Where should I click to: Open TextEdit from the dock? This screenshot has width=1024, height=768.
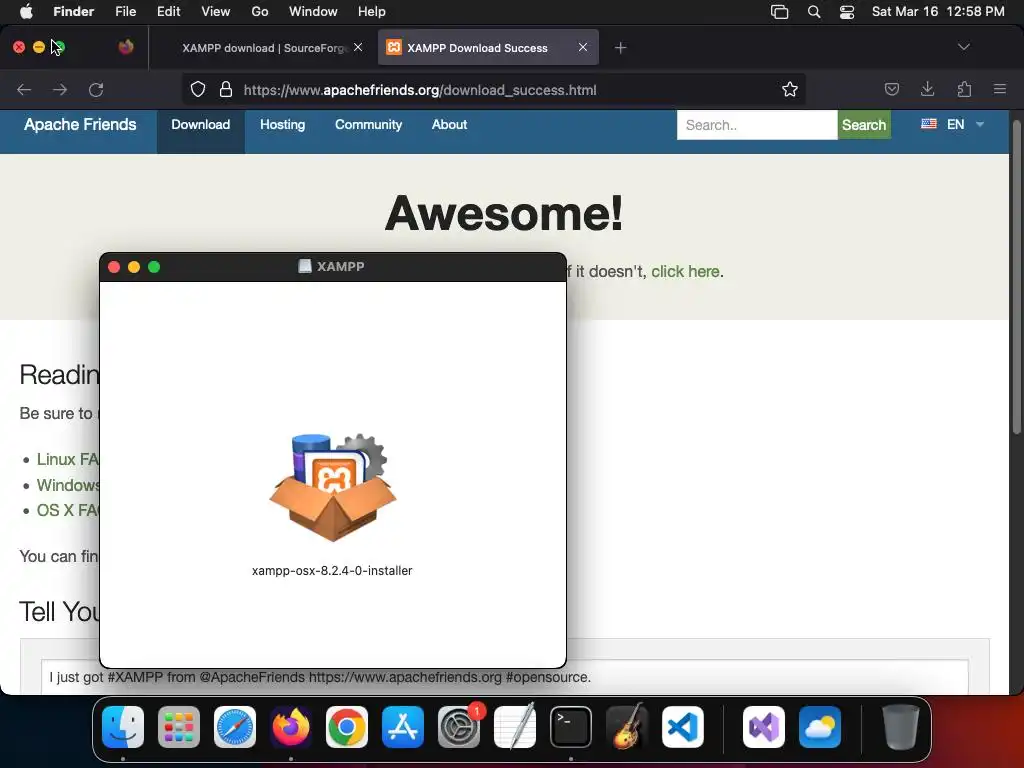[x=515, y=727]
